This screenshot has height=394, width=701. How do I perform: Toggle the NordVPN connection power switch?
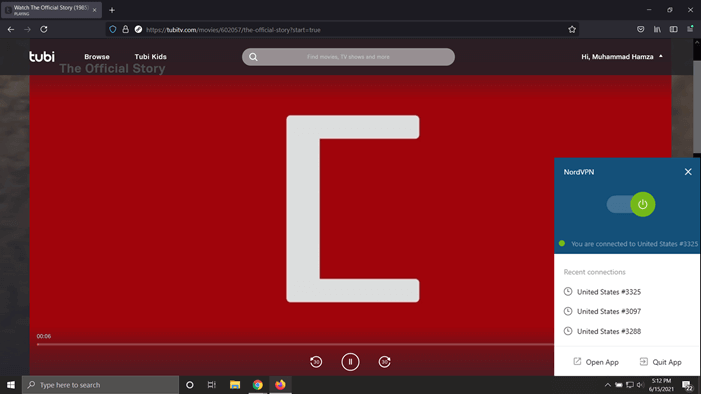point(631,204)
